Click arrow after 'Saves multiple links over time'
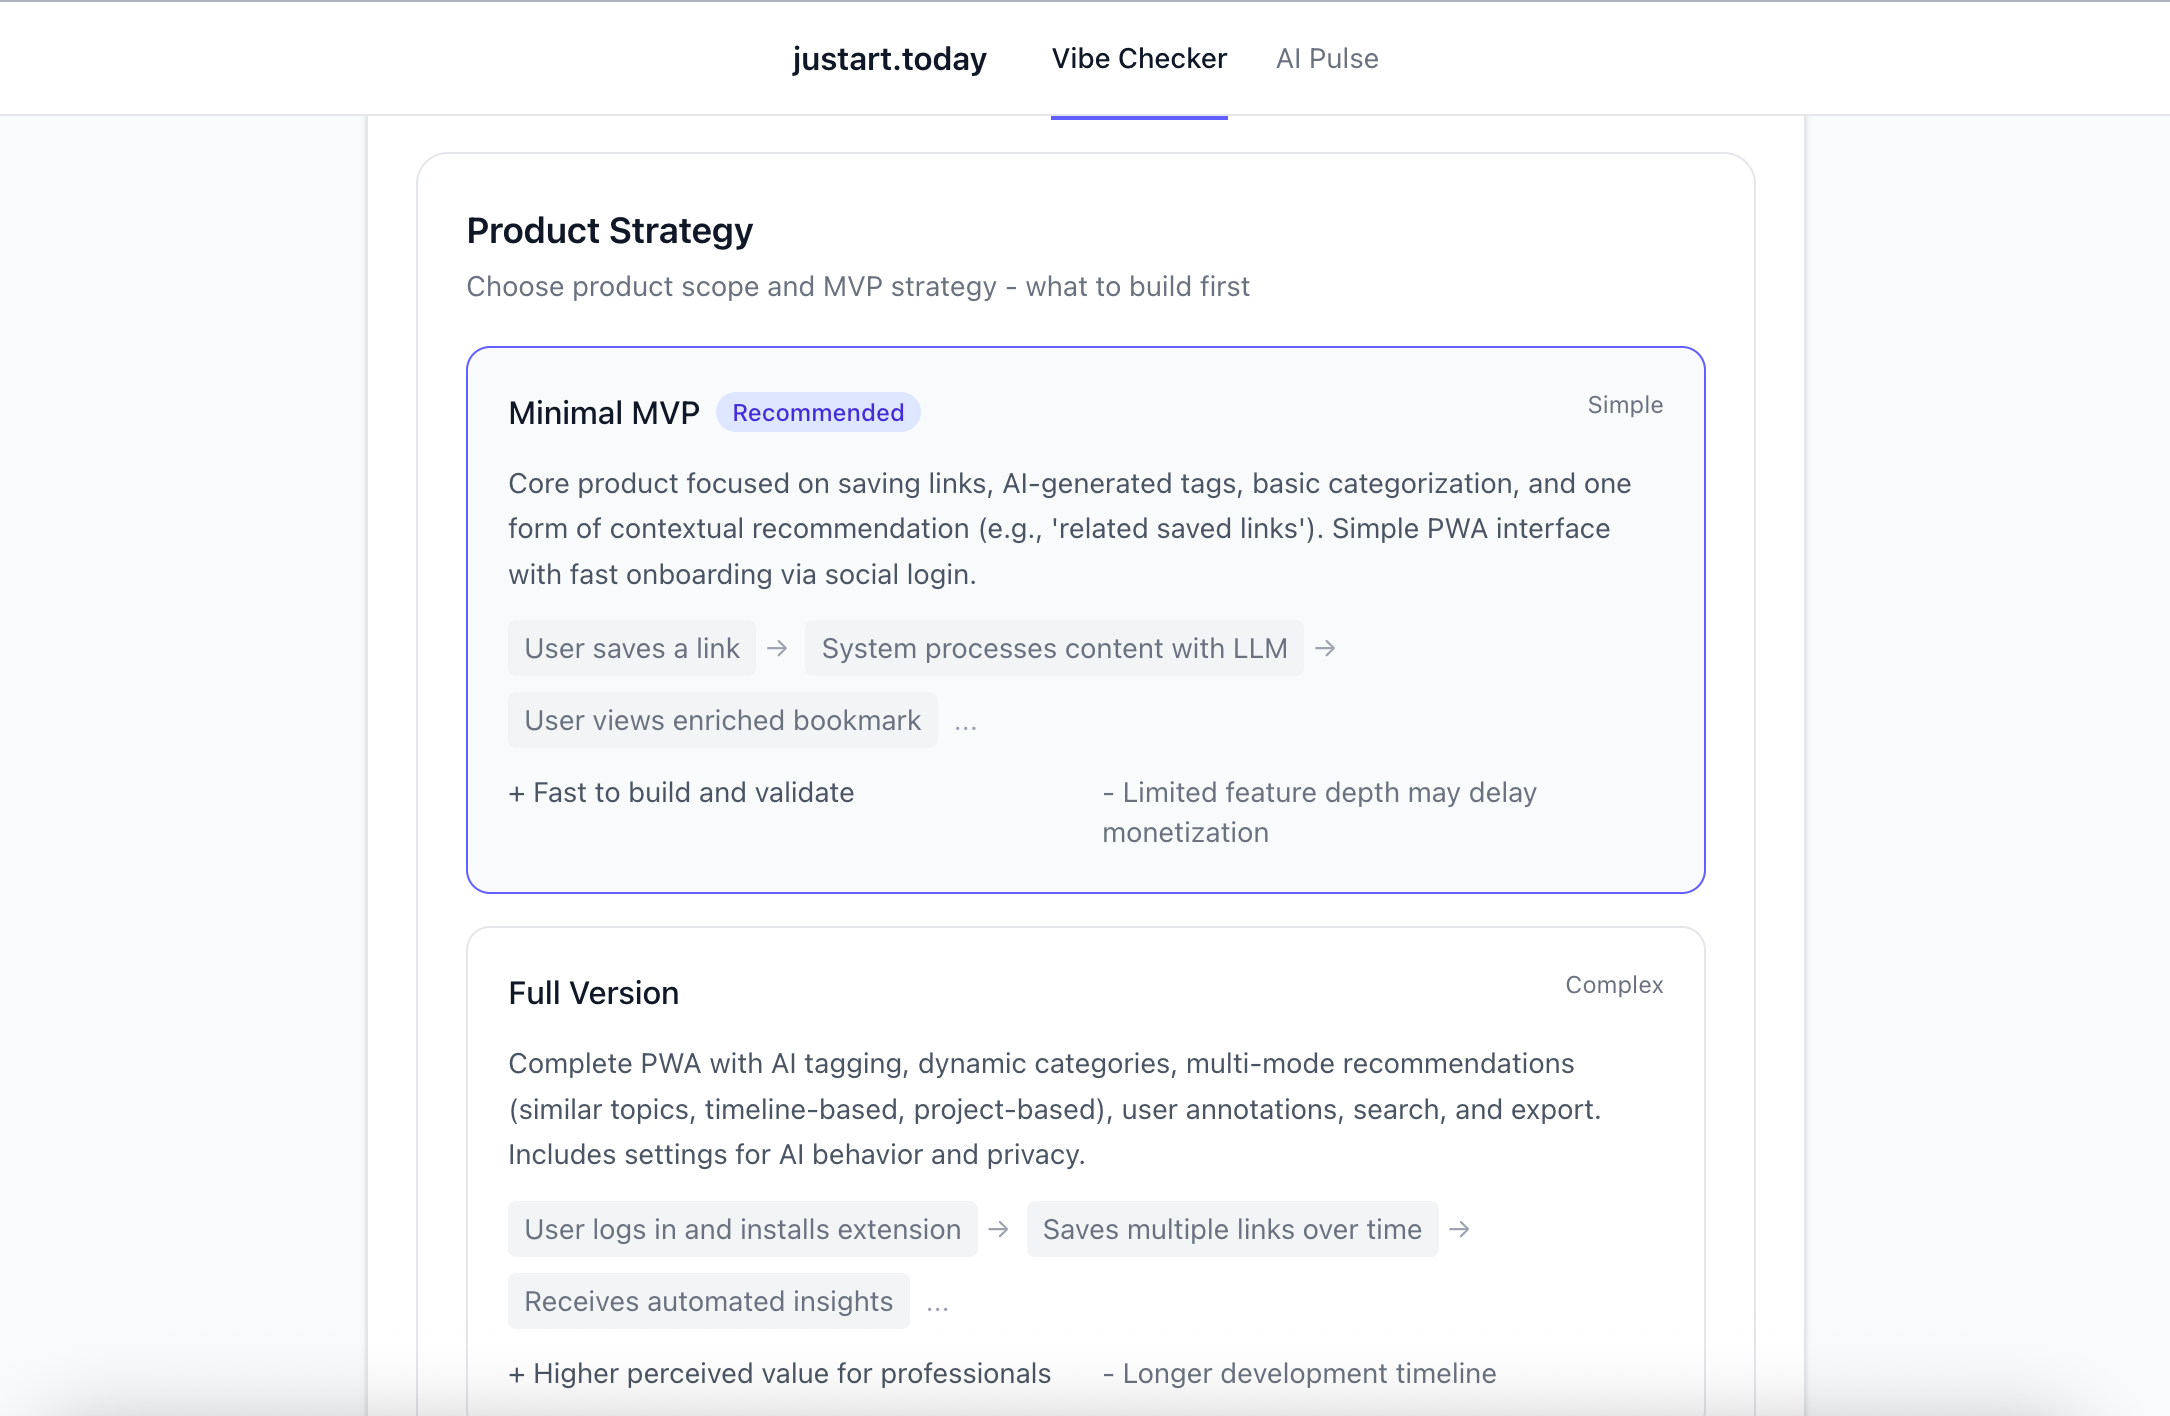The height and width of the screenshot is (1416, 2170). pos(1460,1230)
